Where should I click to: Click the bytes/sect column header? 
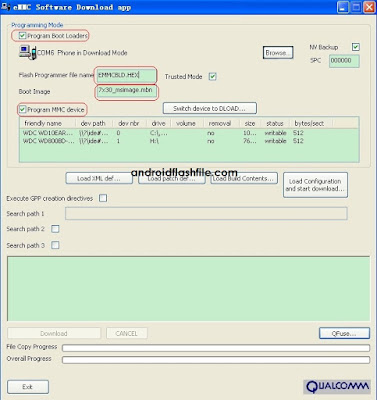coord(311,123)
